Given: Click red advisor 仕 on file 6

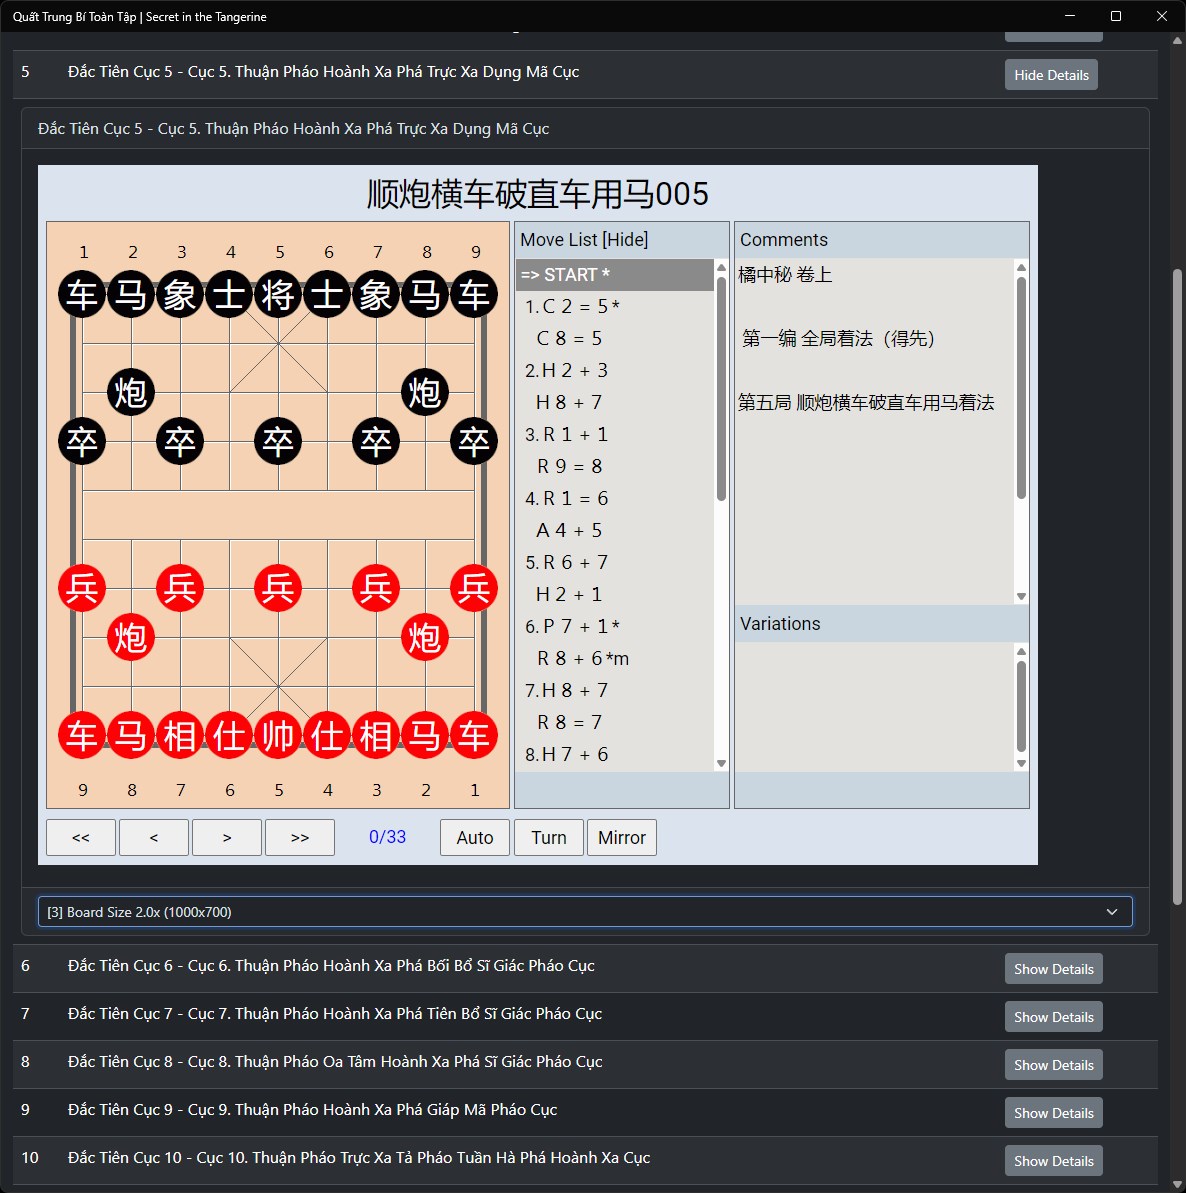Looking at the screenshot, I should click(x=229, y=735).
